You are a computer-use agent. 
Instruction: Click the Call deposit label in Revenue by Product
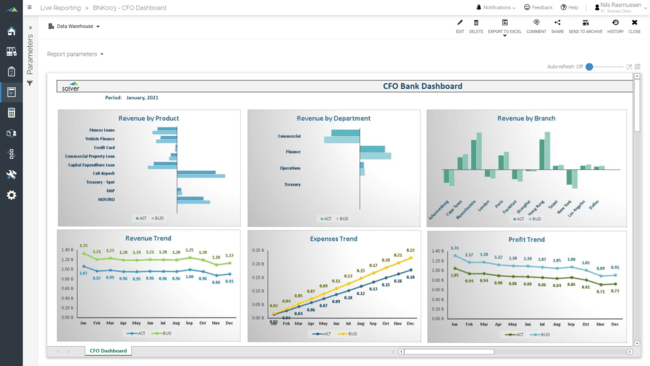104,173
